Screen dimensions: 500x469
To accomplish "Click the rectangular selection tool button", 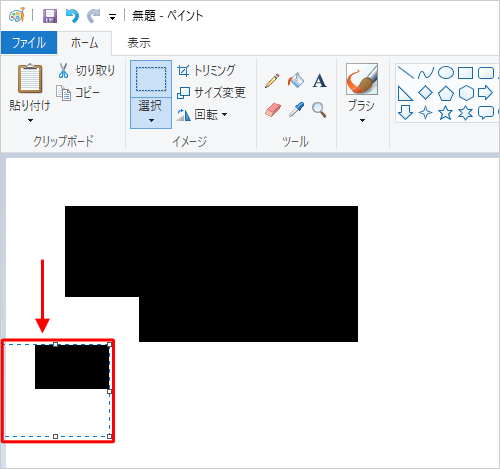I will click(151, 79).
